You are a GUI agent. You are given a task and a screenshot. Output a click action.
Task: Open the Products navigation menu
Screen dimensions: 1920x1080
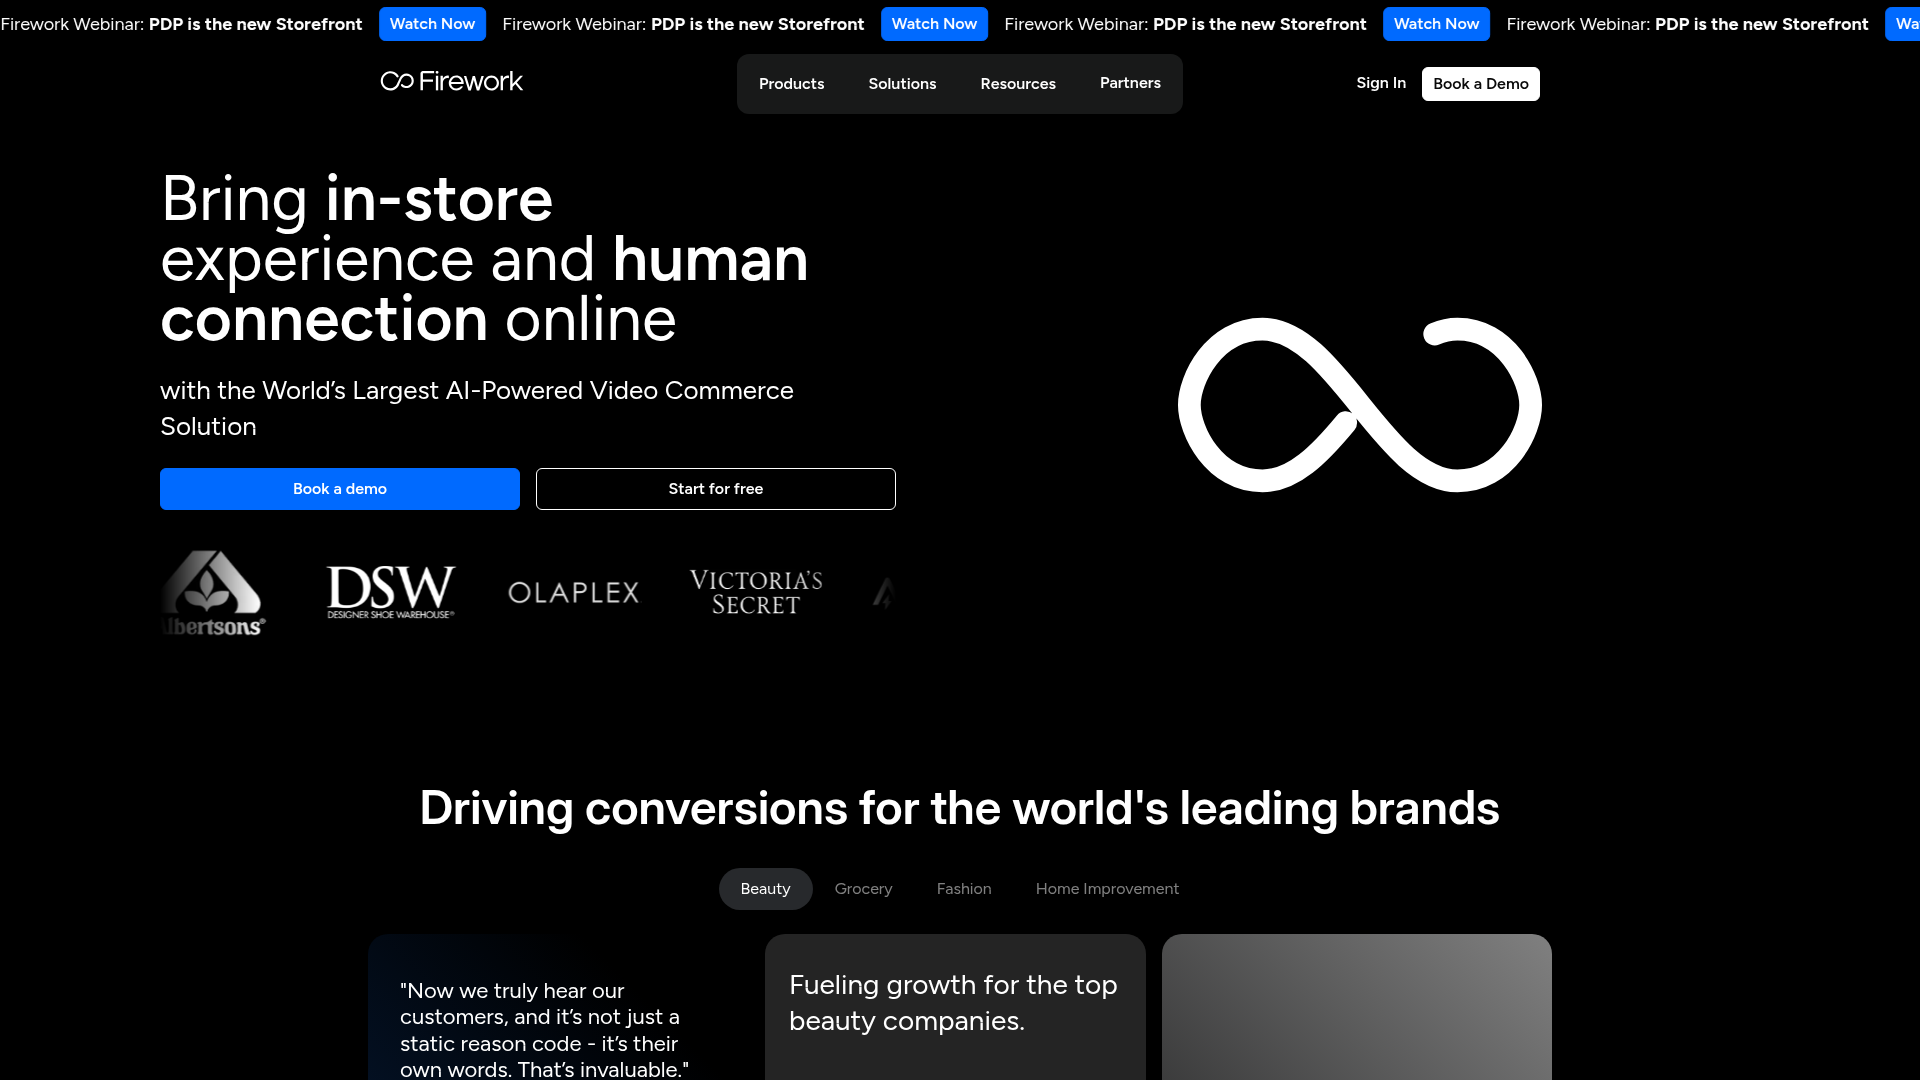791,84
